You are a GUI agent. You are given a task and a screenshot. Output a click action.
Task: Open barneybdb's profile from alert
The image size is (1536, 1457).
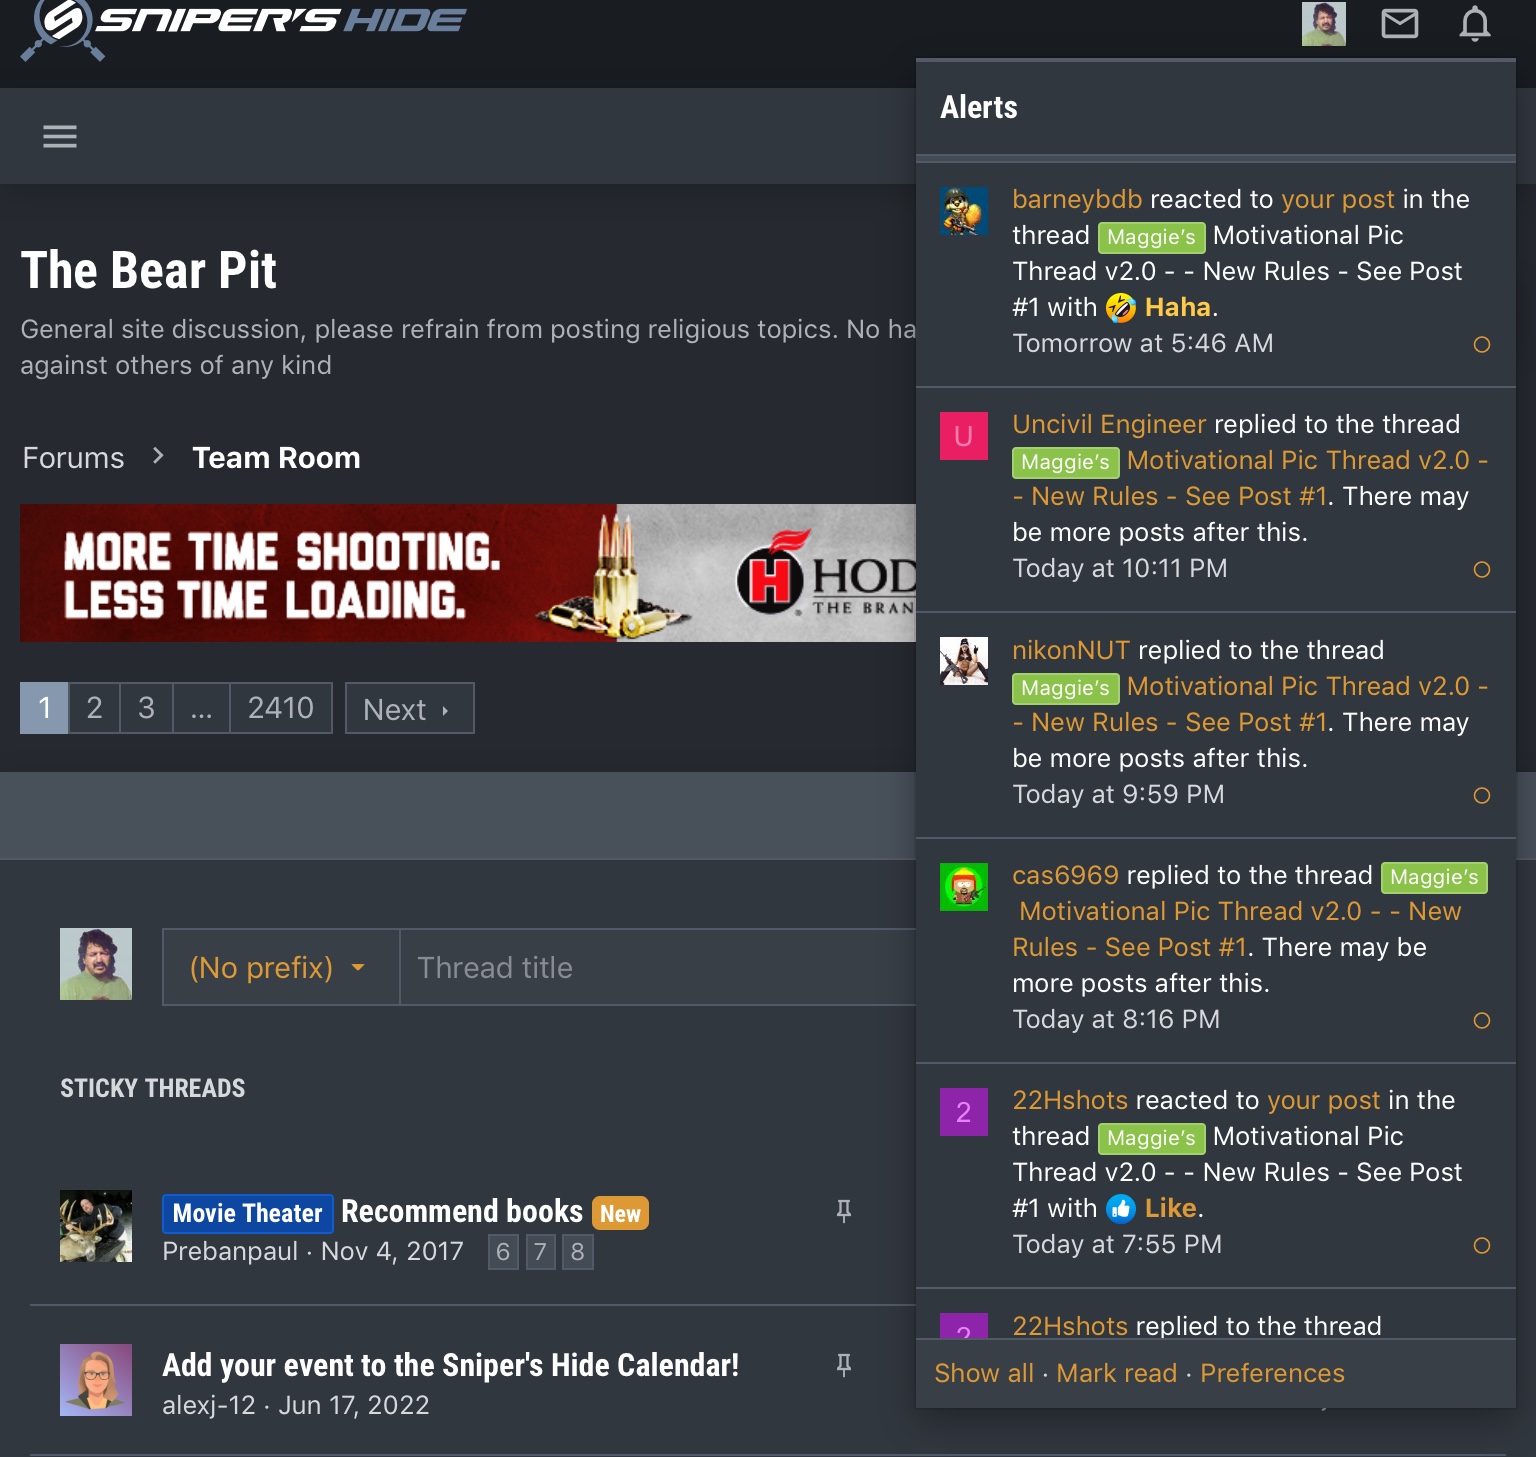[x=1077, y=199]
